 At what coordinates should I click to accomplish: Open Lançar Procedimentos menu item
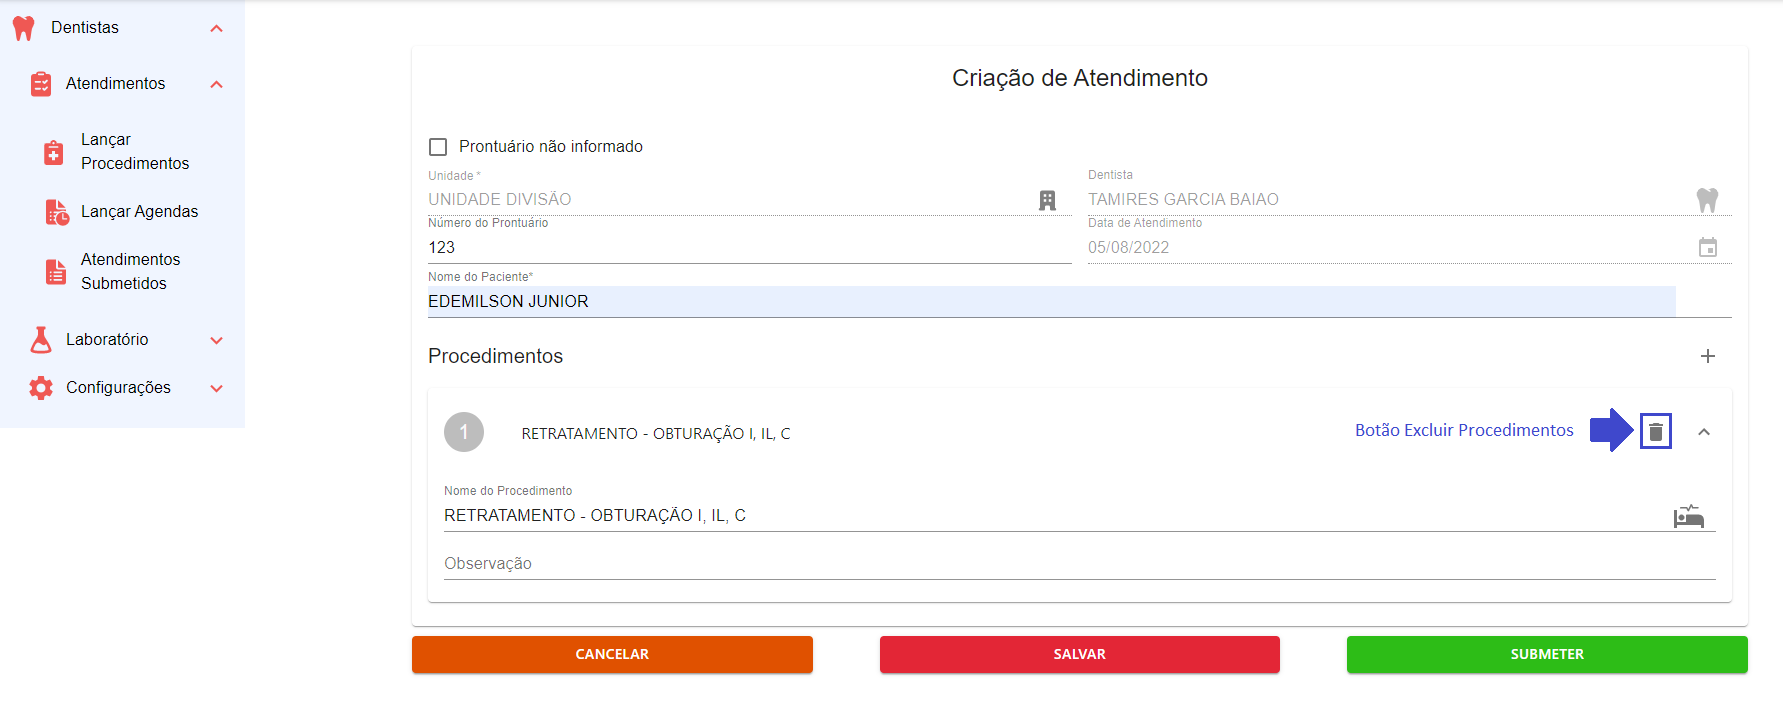[134, 151]
